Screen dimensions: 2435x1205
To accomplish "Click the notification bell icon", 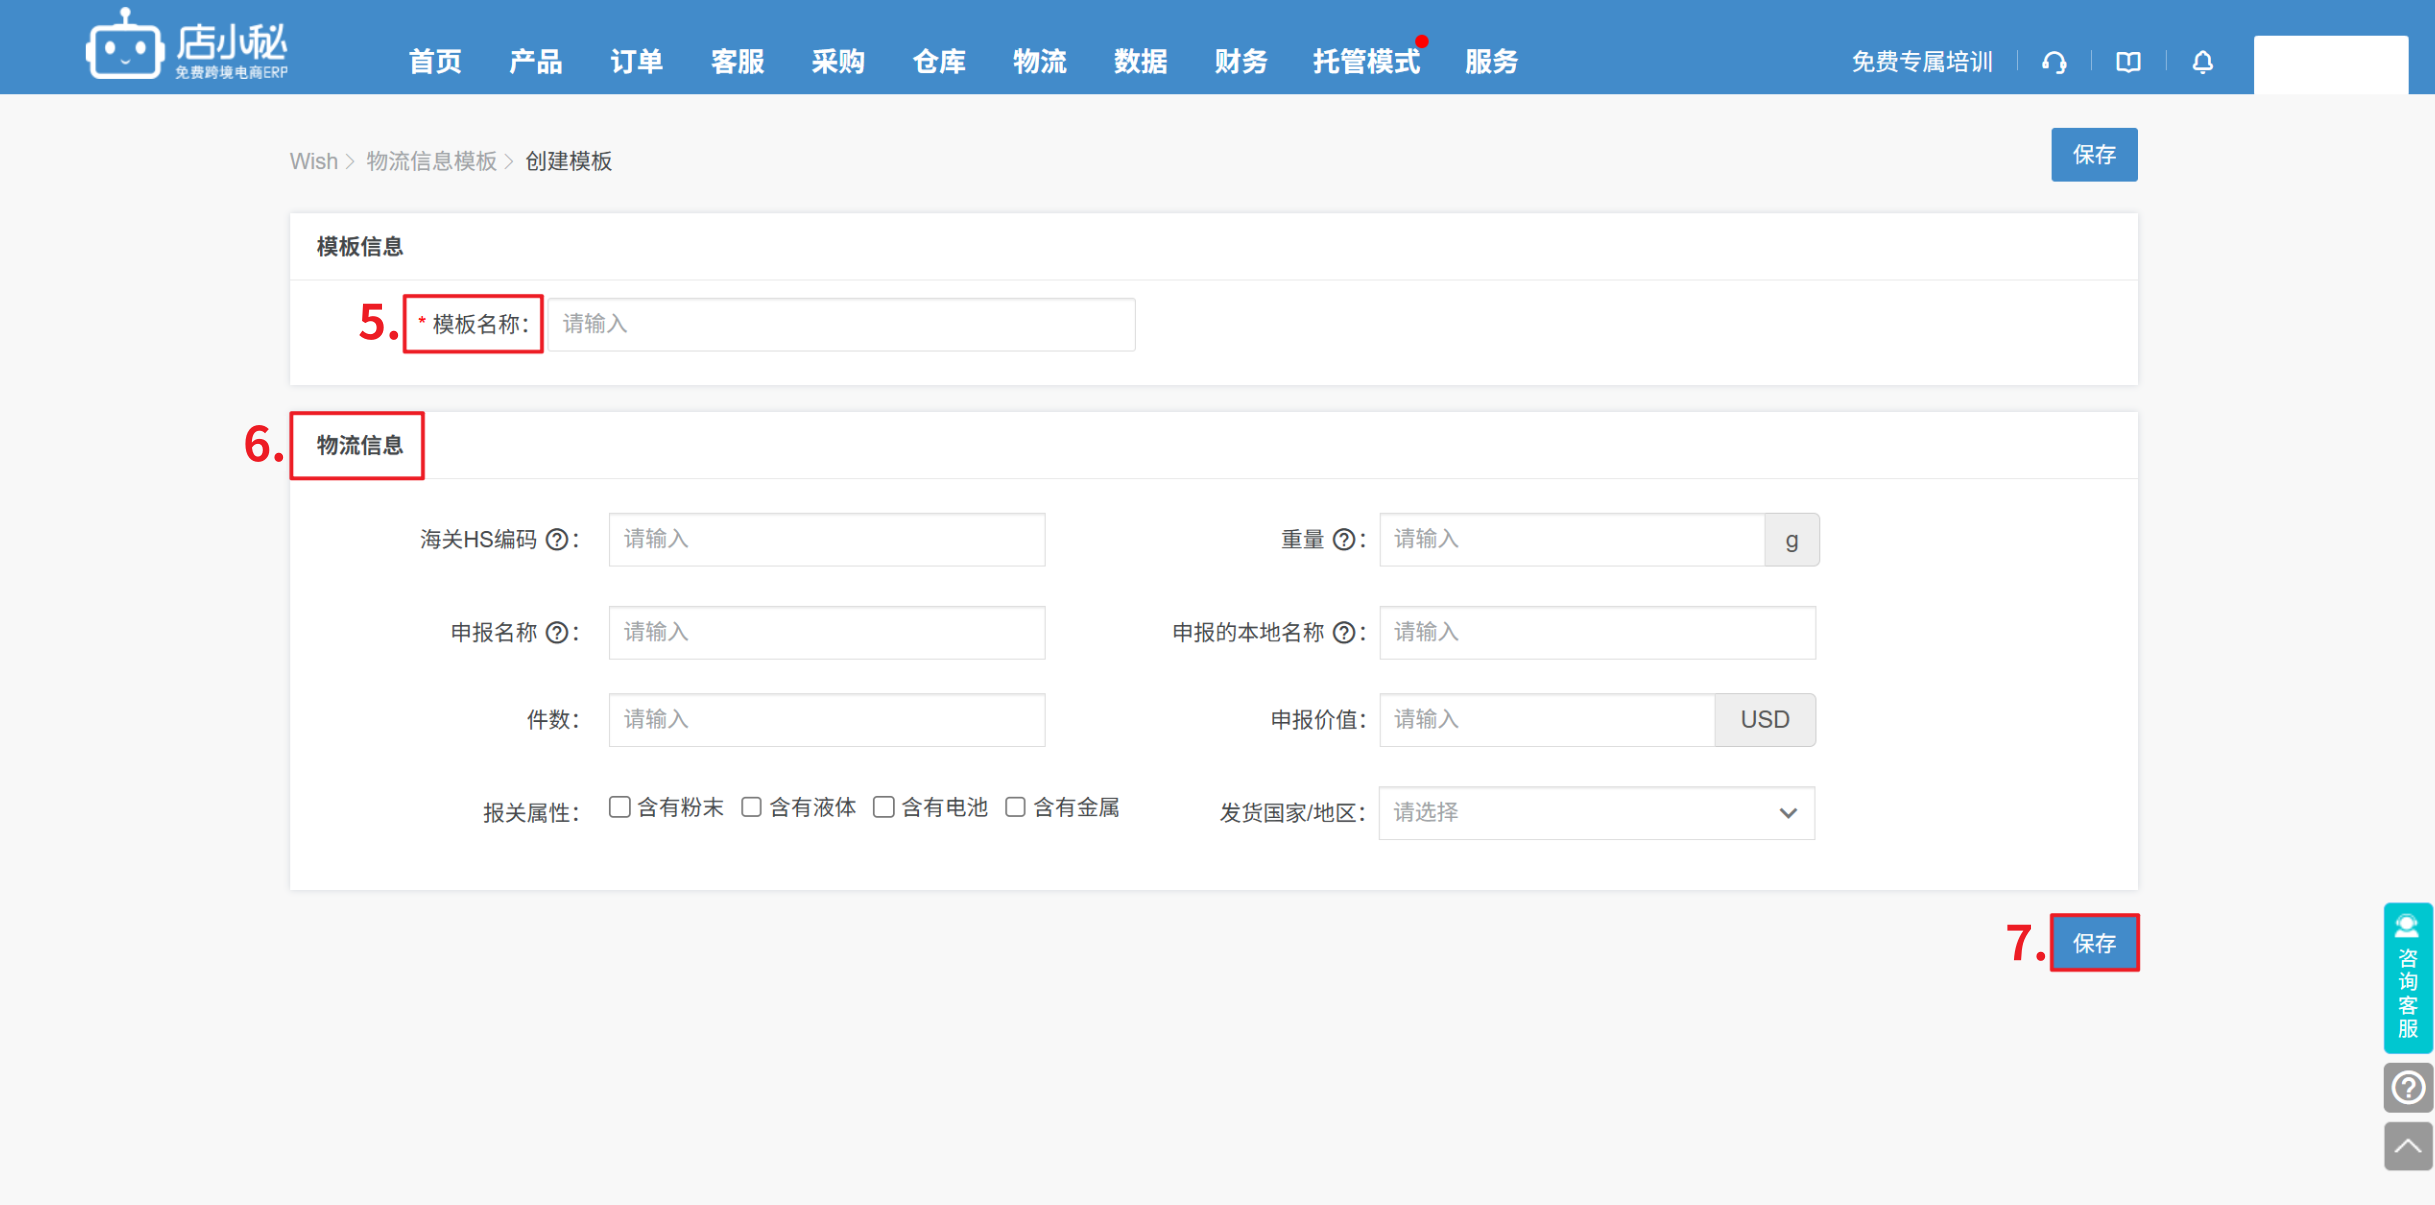I will [2202, 62].
